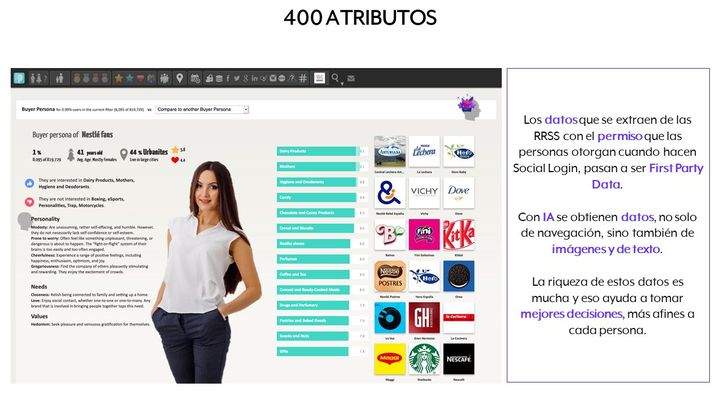
Task: Open the La Voz brand thumbnail
Action: pyautogui.click(x=390, y=318)
